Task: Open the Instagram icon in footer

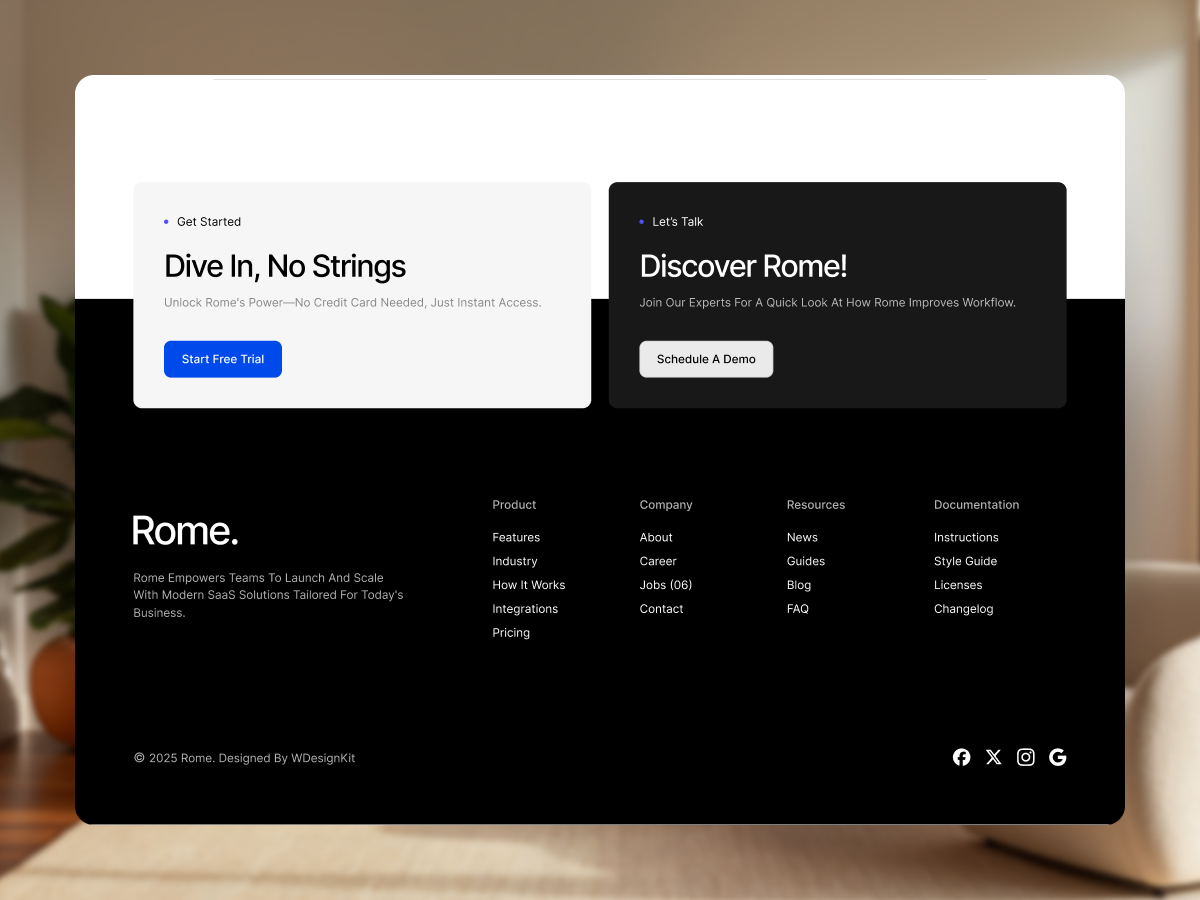Action: pyautogui.click(x=1025, y=757)
